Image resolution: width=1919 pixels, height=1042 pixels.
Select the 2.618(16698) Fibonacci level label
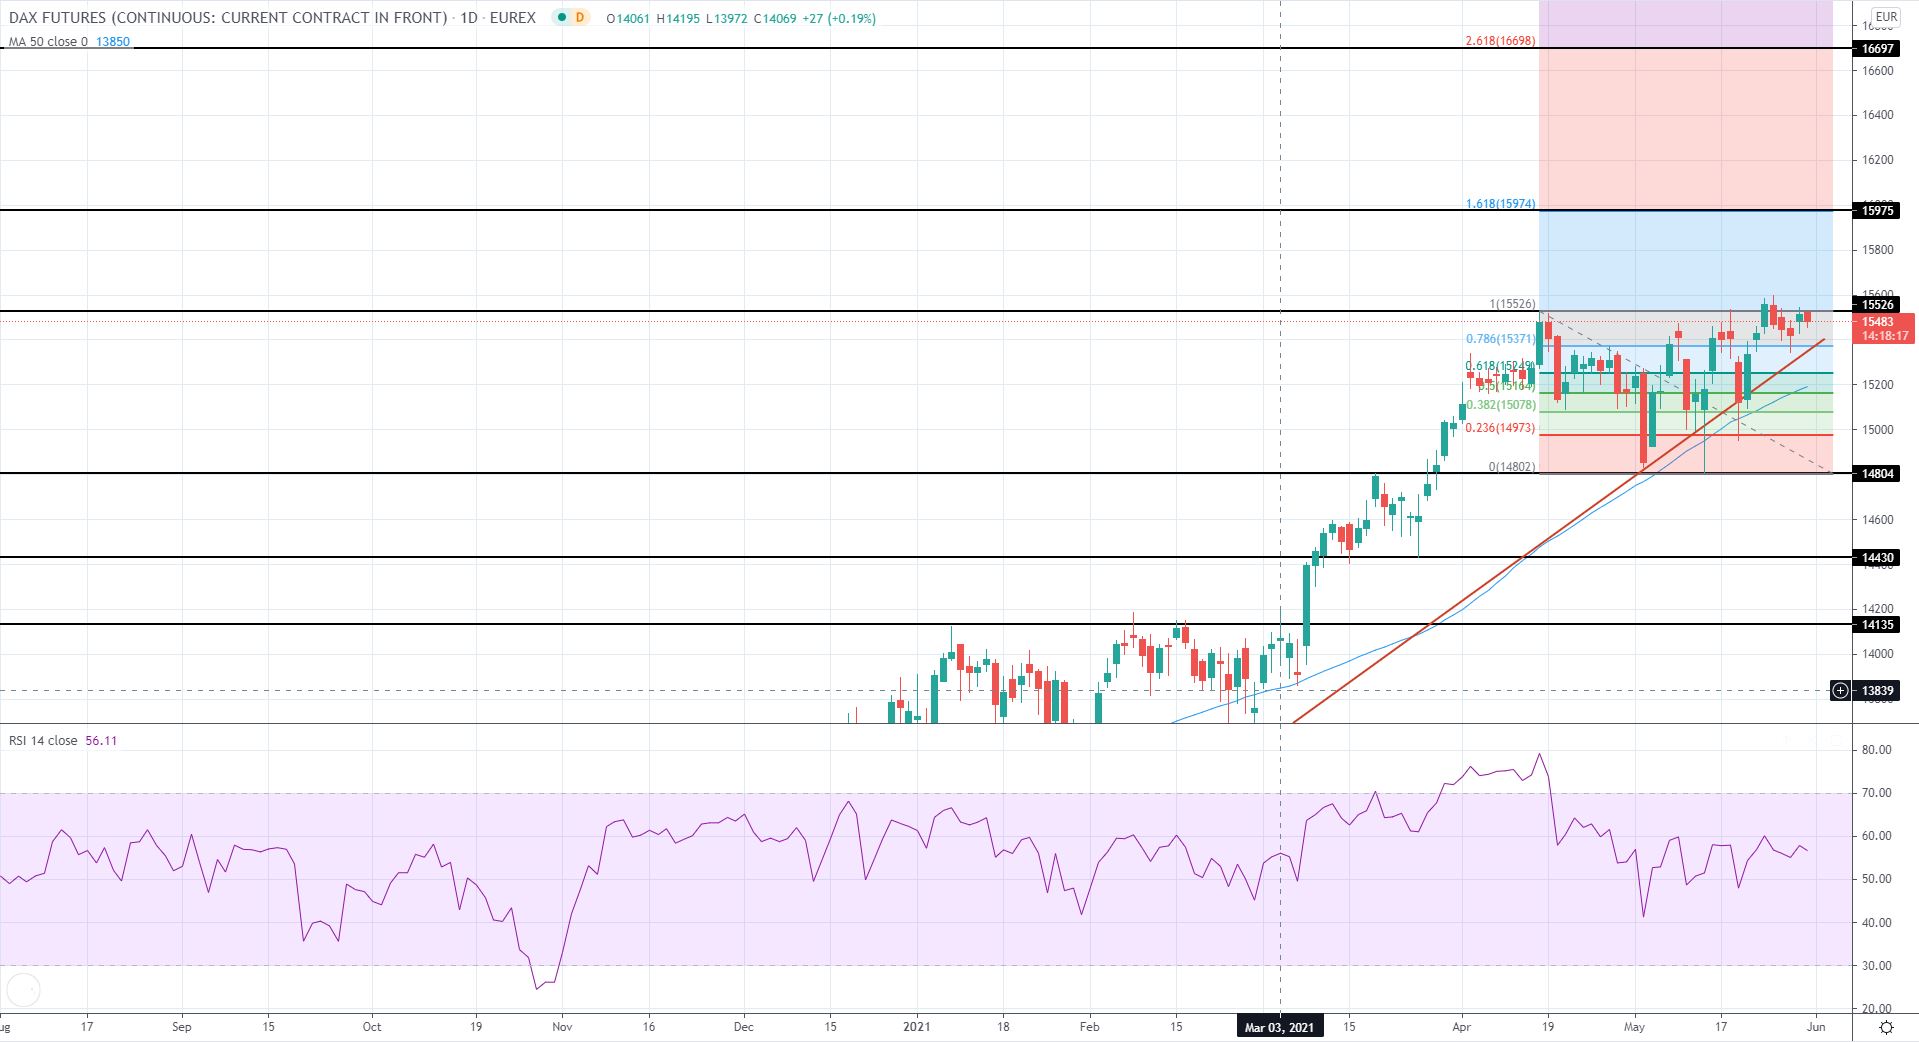click(1500, 41)
